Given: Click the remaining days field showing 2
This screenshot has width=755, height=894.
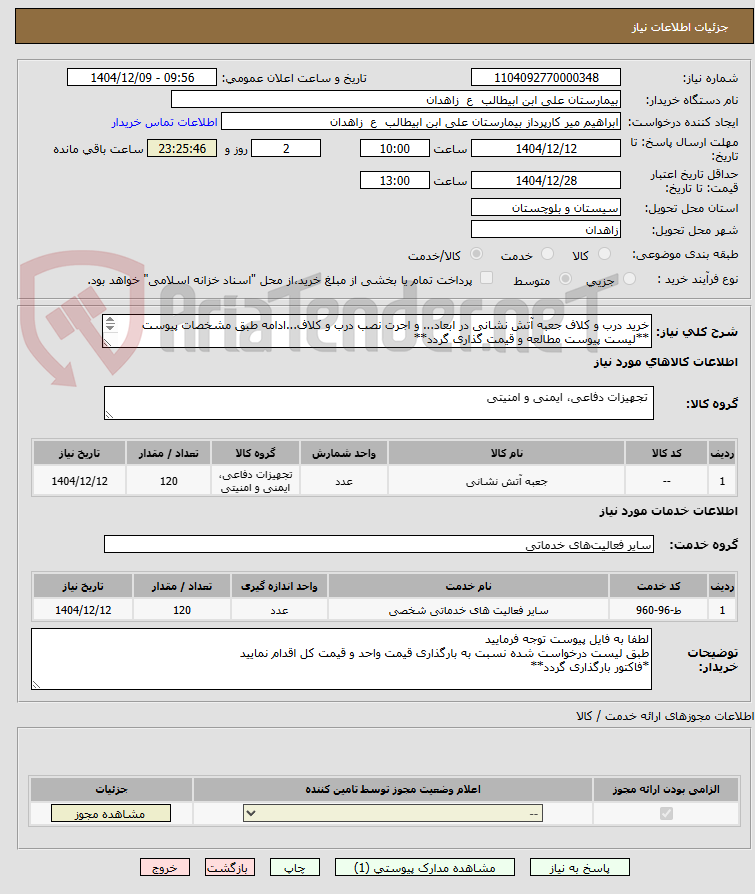Looking at the screenshot, I should (x=286, y=149).
